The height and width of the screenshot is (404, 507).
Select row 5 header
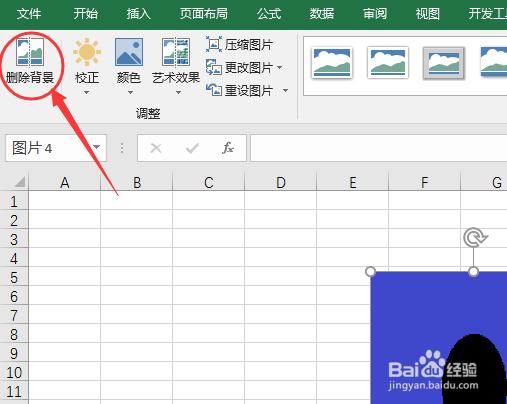tap(14, 277)
